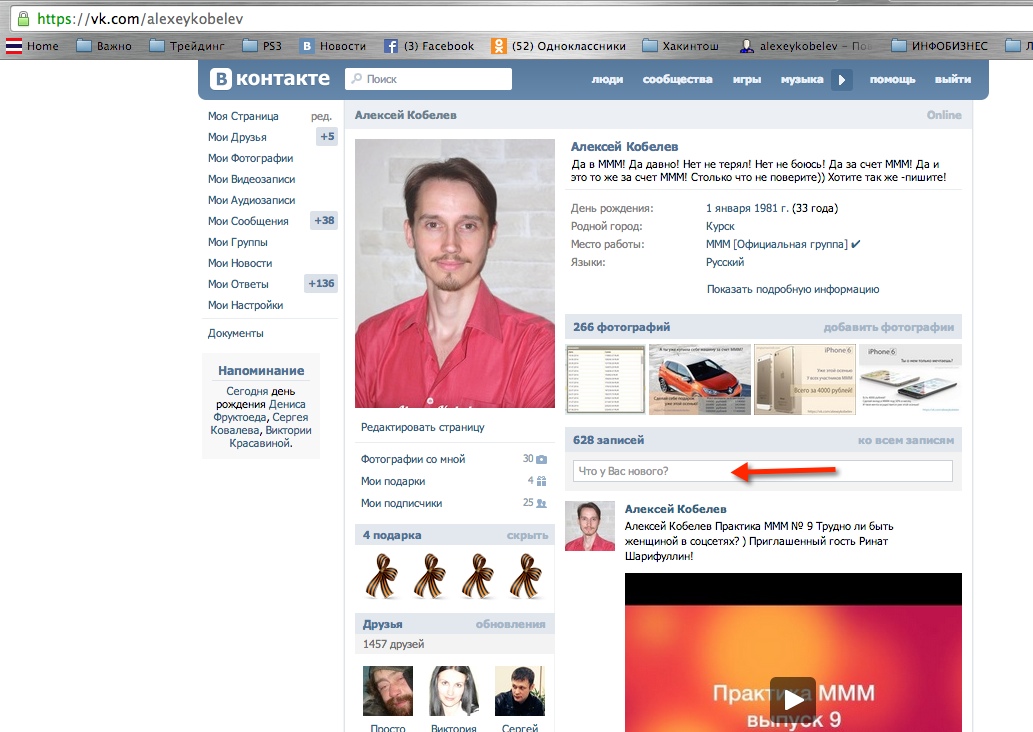The image size is (1033, 732).
Task: Open the Facebook bookmark
Action: click(x=429, y=46)
